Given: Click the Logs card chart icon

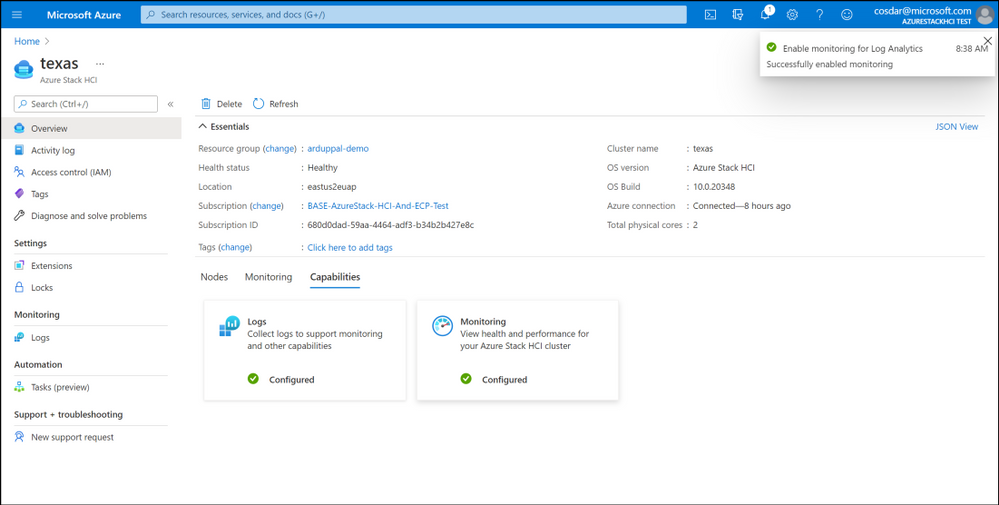Looking at the screenshot, I should click(229, 326).
